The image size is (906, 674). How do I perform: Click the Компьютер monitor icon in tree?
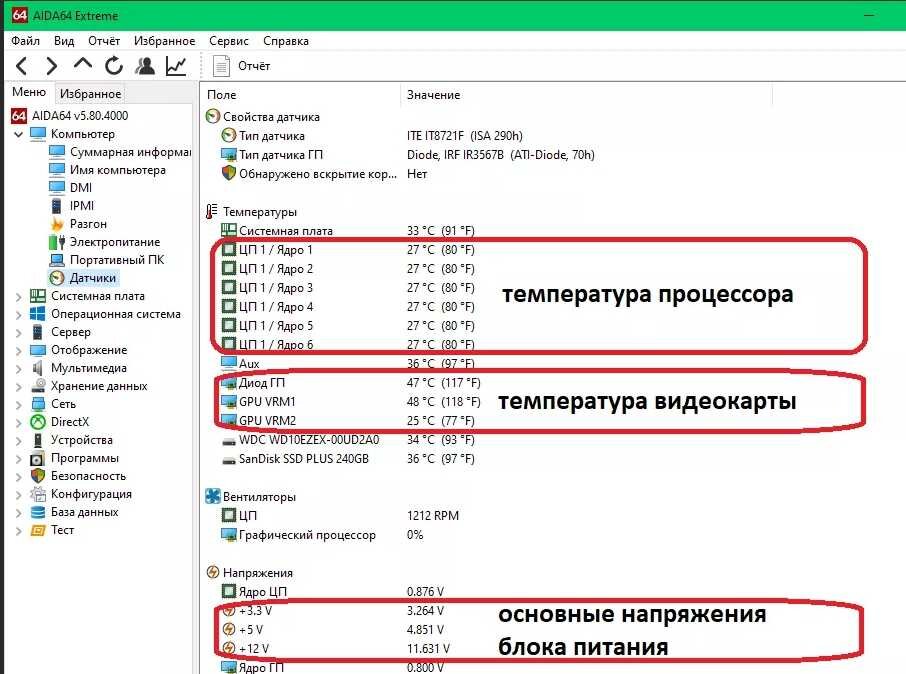tap(38, 134)
